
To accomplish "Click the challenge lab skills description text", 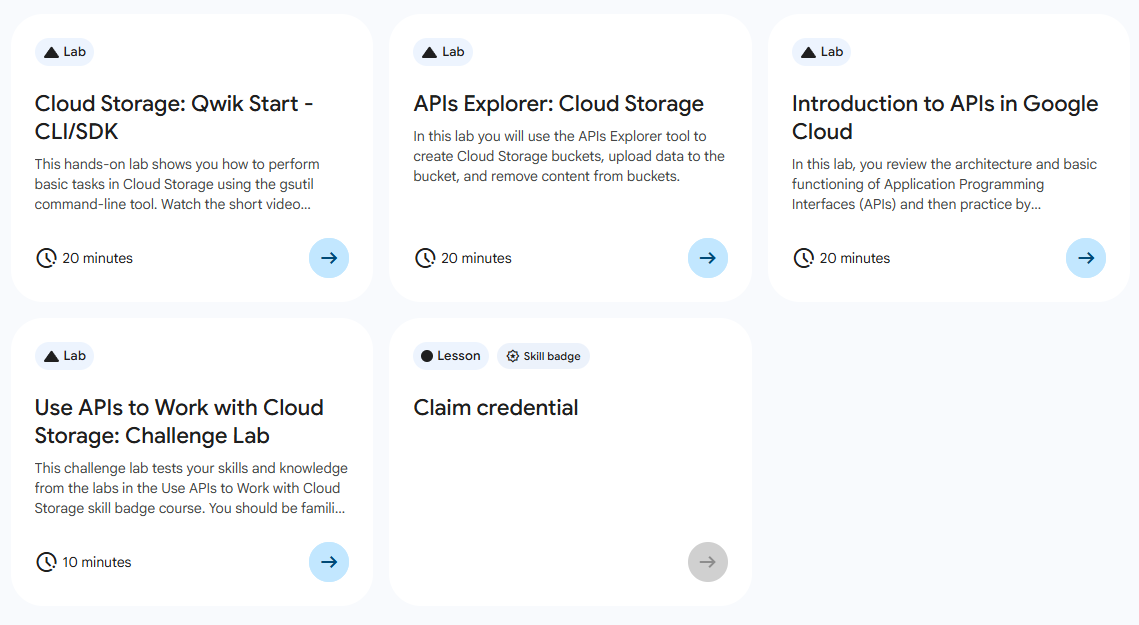I will (x=191, y=488).
